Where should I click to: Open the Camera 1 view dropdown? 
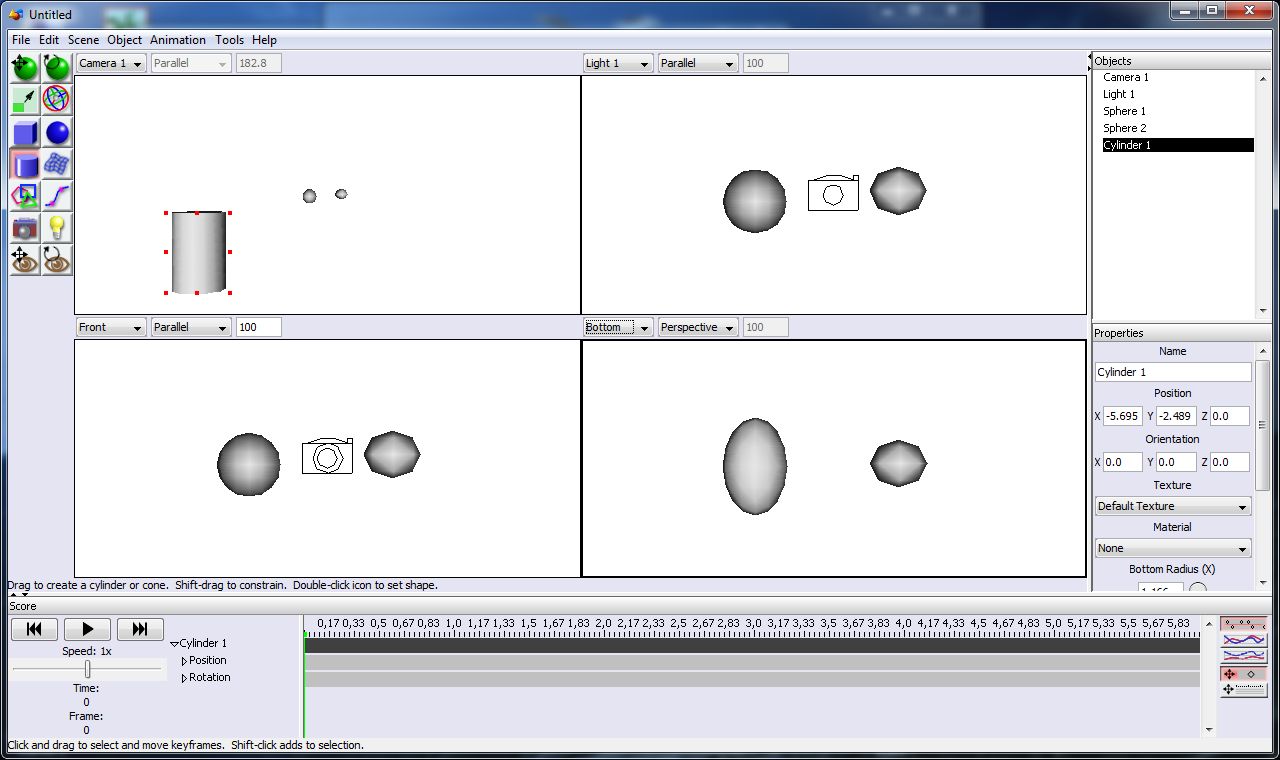tap(111, 63)
